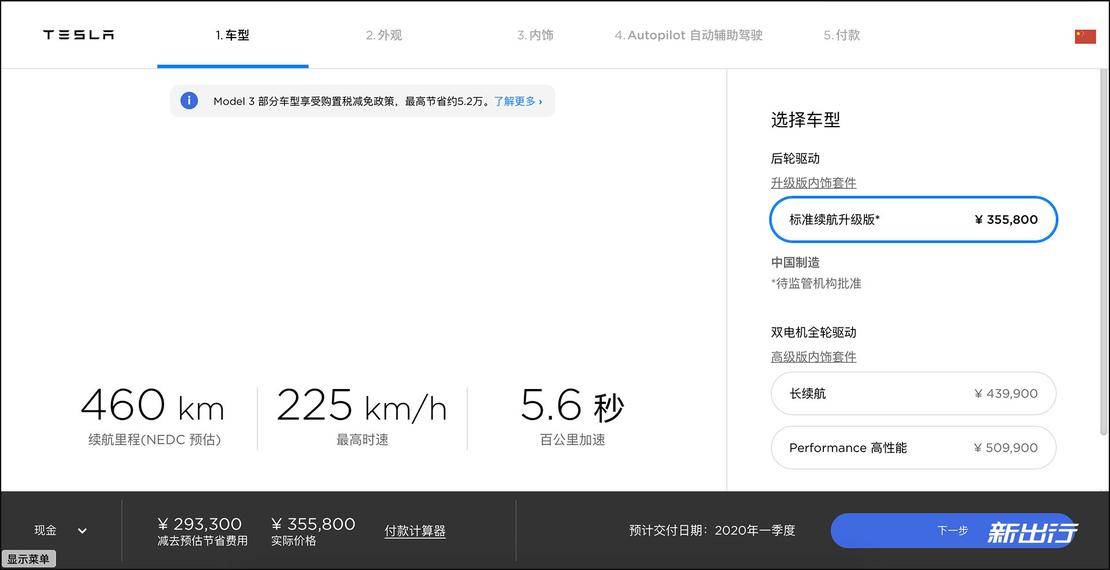The width and height of the screenshot is (1110, 570).
Task: Expand the 现金 payment dropdown
Action: 61,530
